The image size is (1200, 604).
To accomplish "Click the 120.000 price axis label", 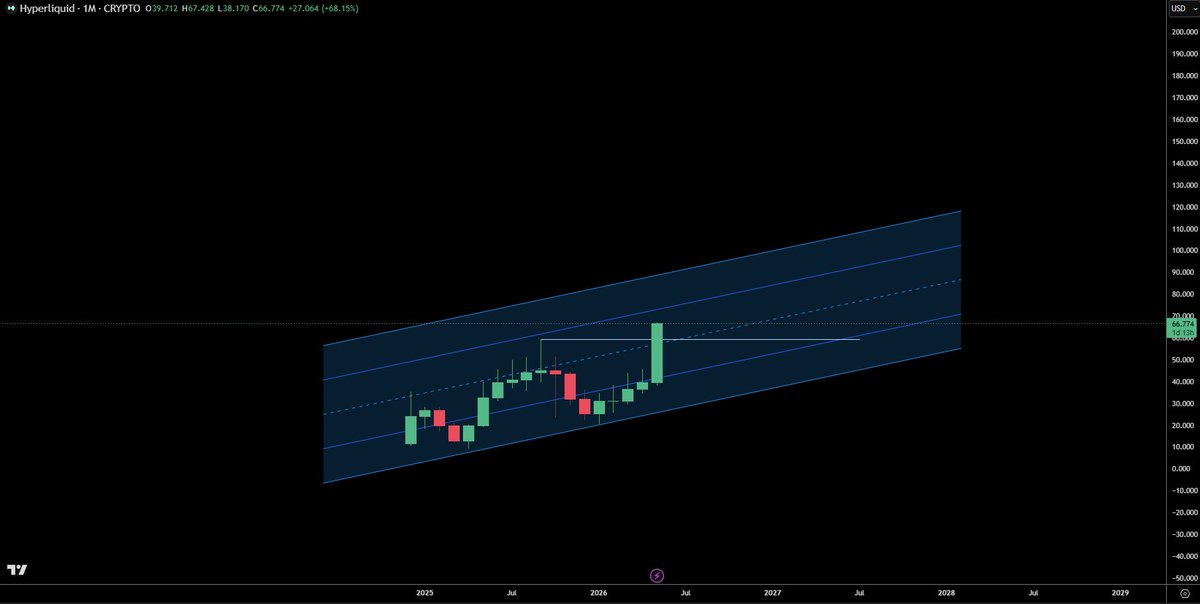I will point(1185,207).
